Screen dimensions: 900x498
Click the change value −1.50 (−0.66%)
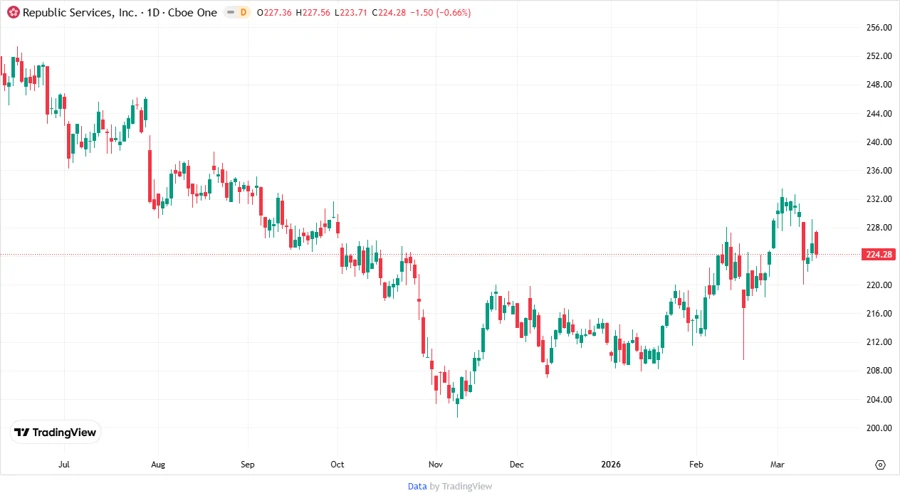(x=440, y=12)
